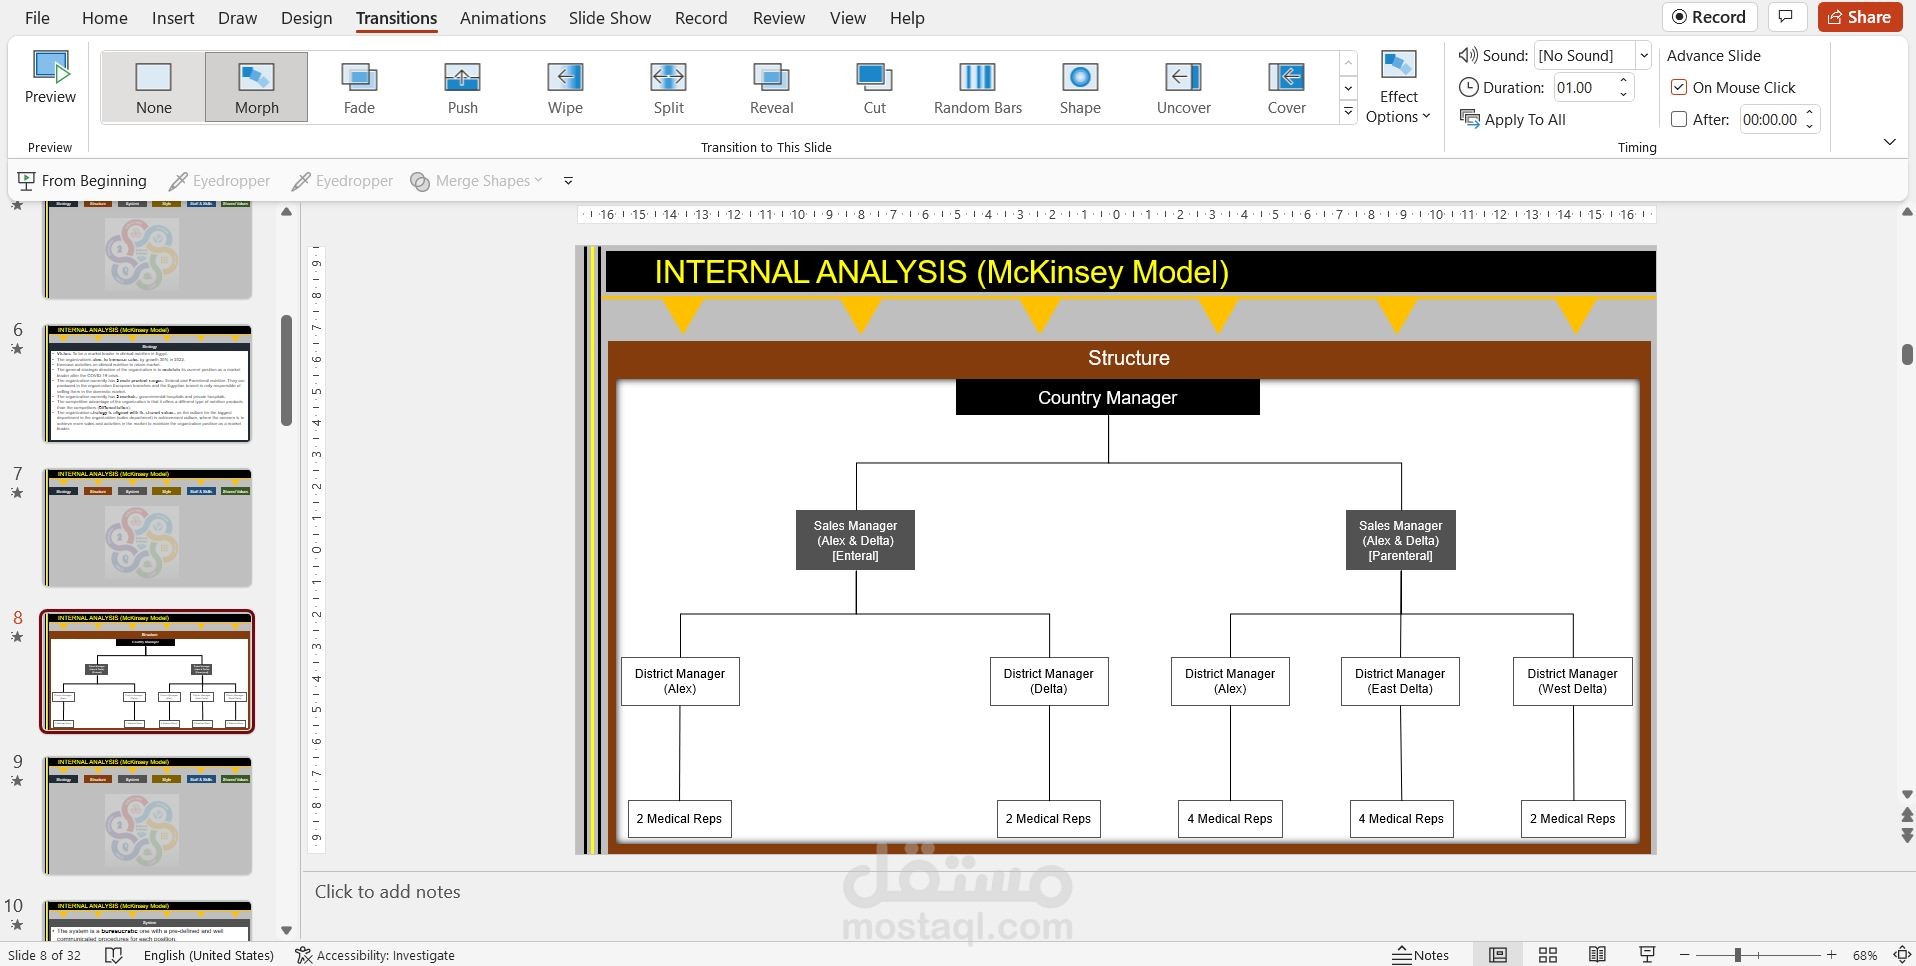Switch to the Insert tab
This screenshot has height=966, width=1916.
(173, 18)
